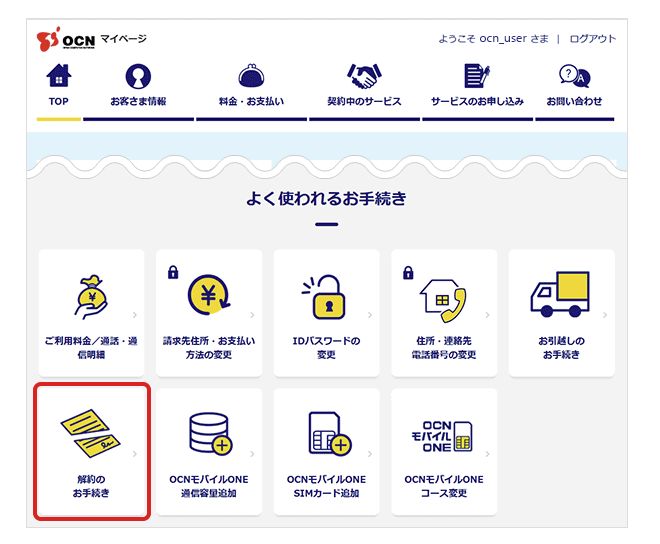Click chevron on 請求先住所 card
660x544 pixels.
(x=252, y=315)
